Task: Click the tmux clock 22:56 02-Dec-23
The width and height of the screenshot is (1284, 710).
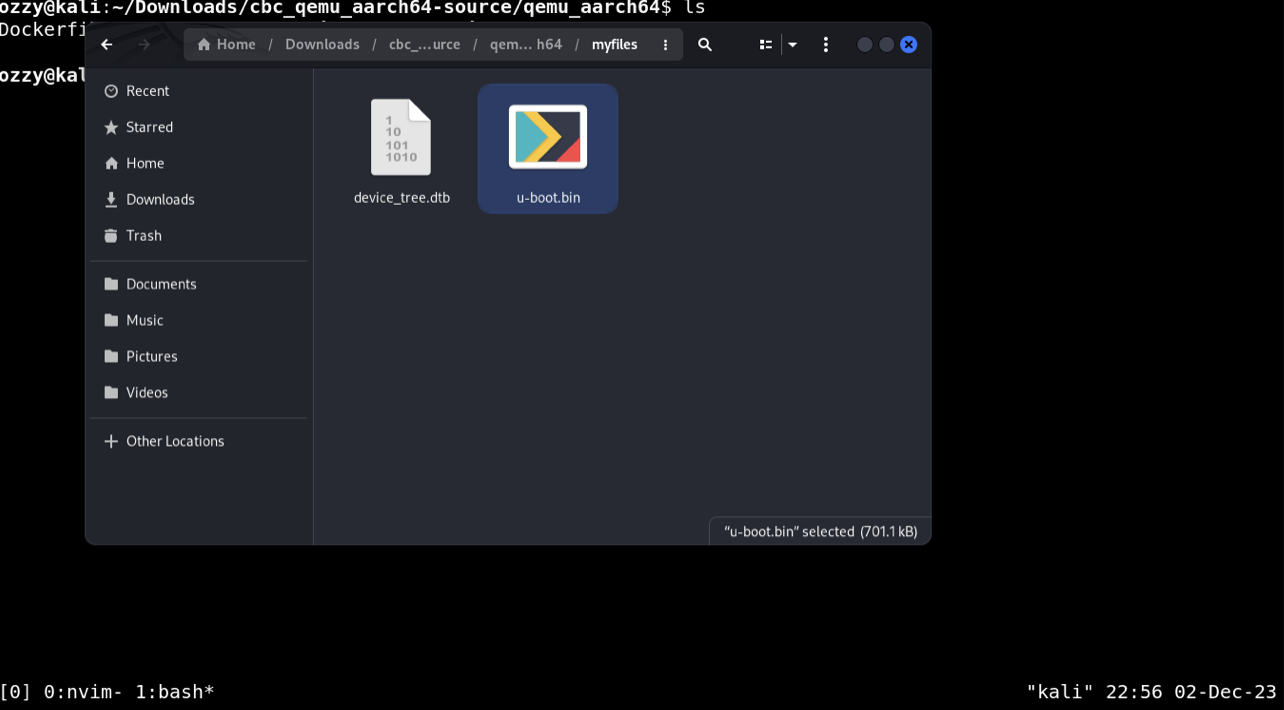Action: 1191,692
